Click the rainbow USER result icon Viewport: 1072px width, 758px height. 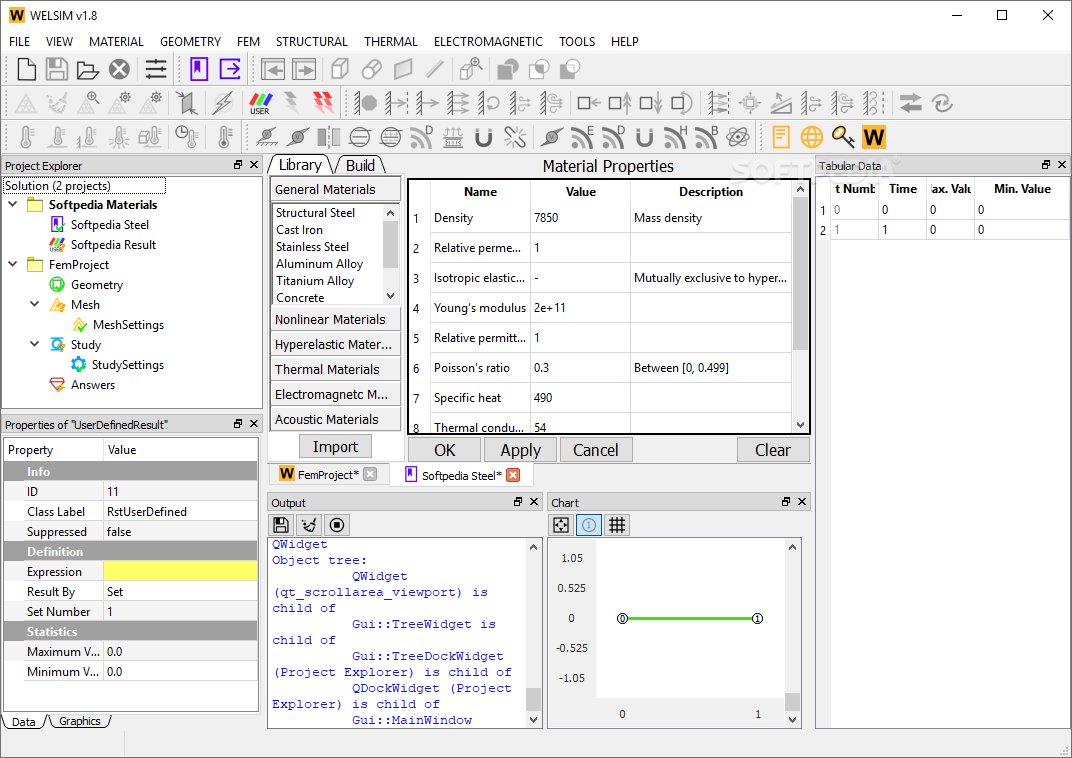click(260, 103)
